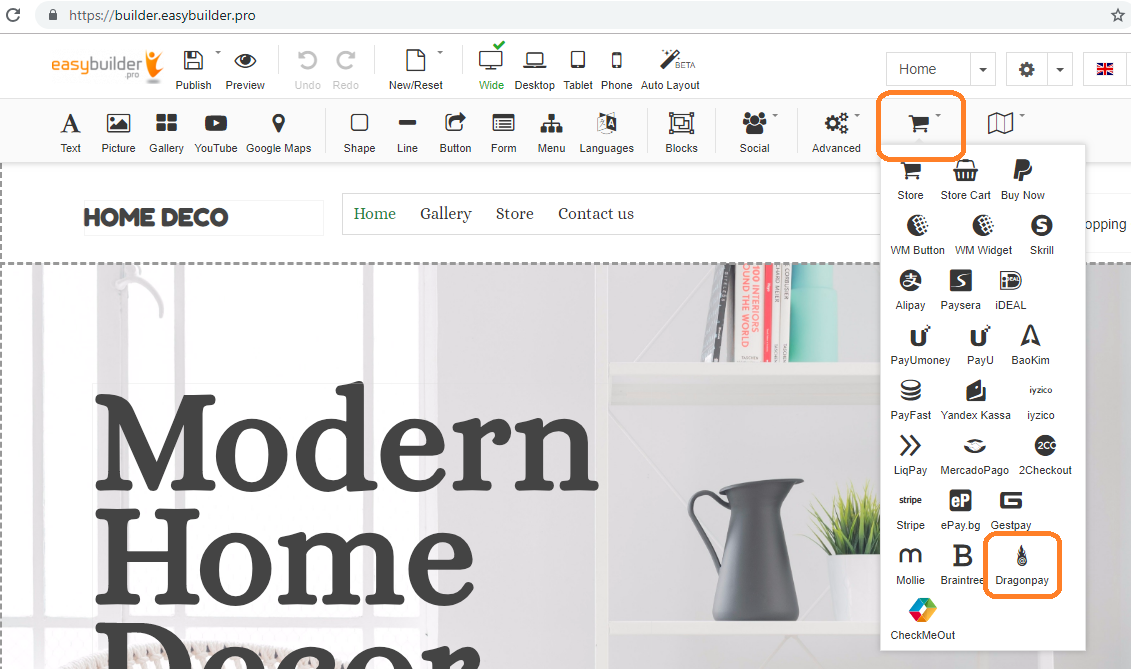The width and height of the screenshot is (1131, 669).
Task: Select ePay.bg payment option
Action: coord(960,510)
